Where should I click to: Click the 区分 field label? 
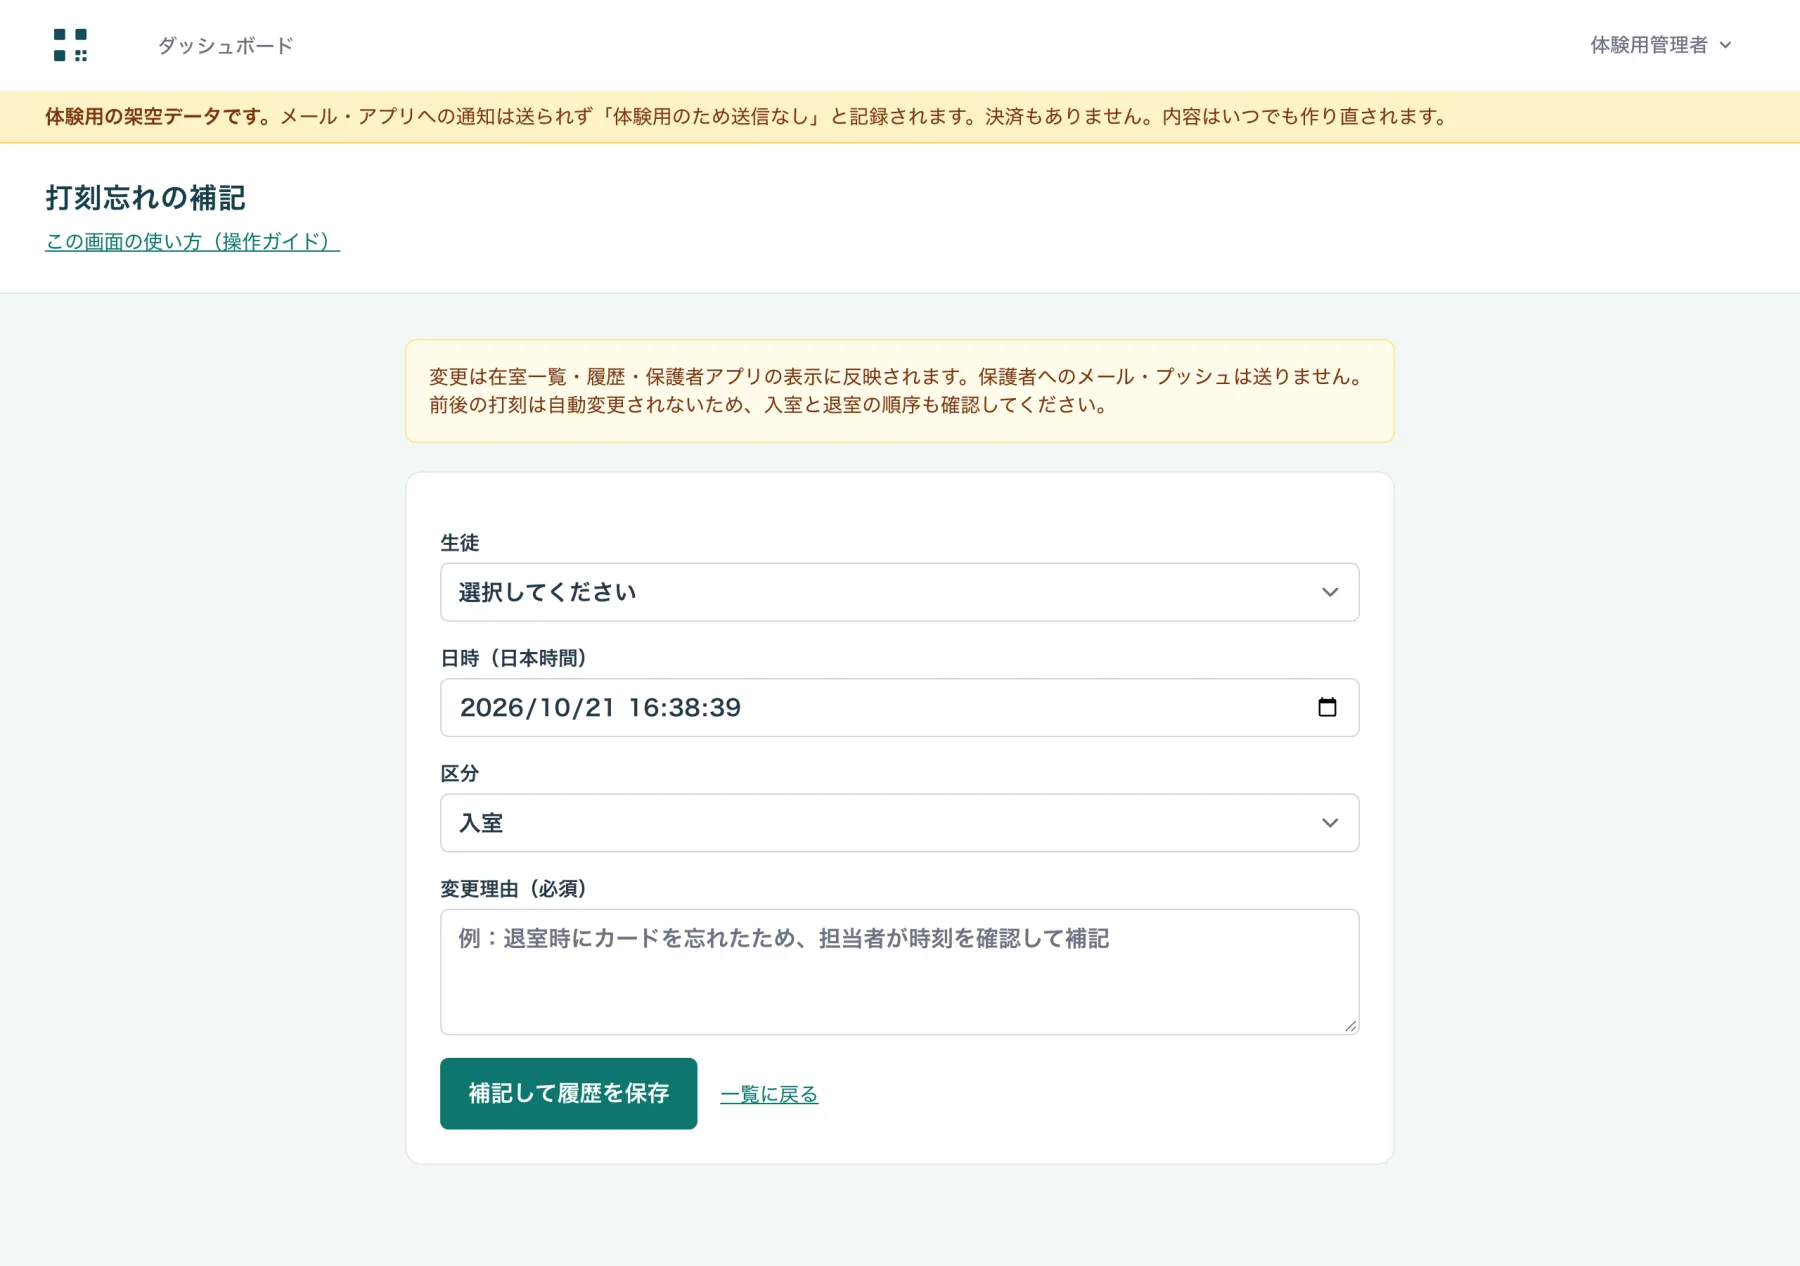(x=460, y=773)
